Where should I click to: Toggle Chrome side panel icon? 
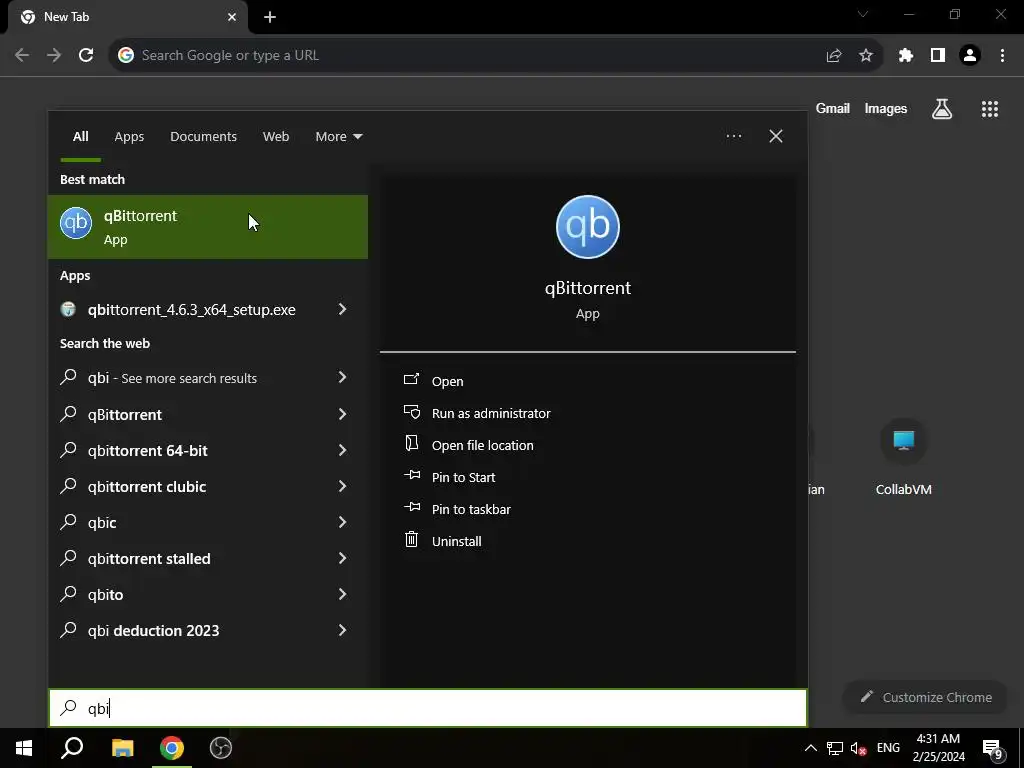(938, 56)
